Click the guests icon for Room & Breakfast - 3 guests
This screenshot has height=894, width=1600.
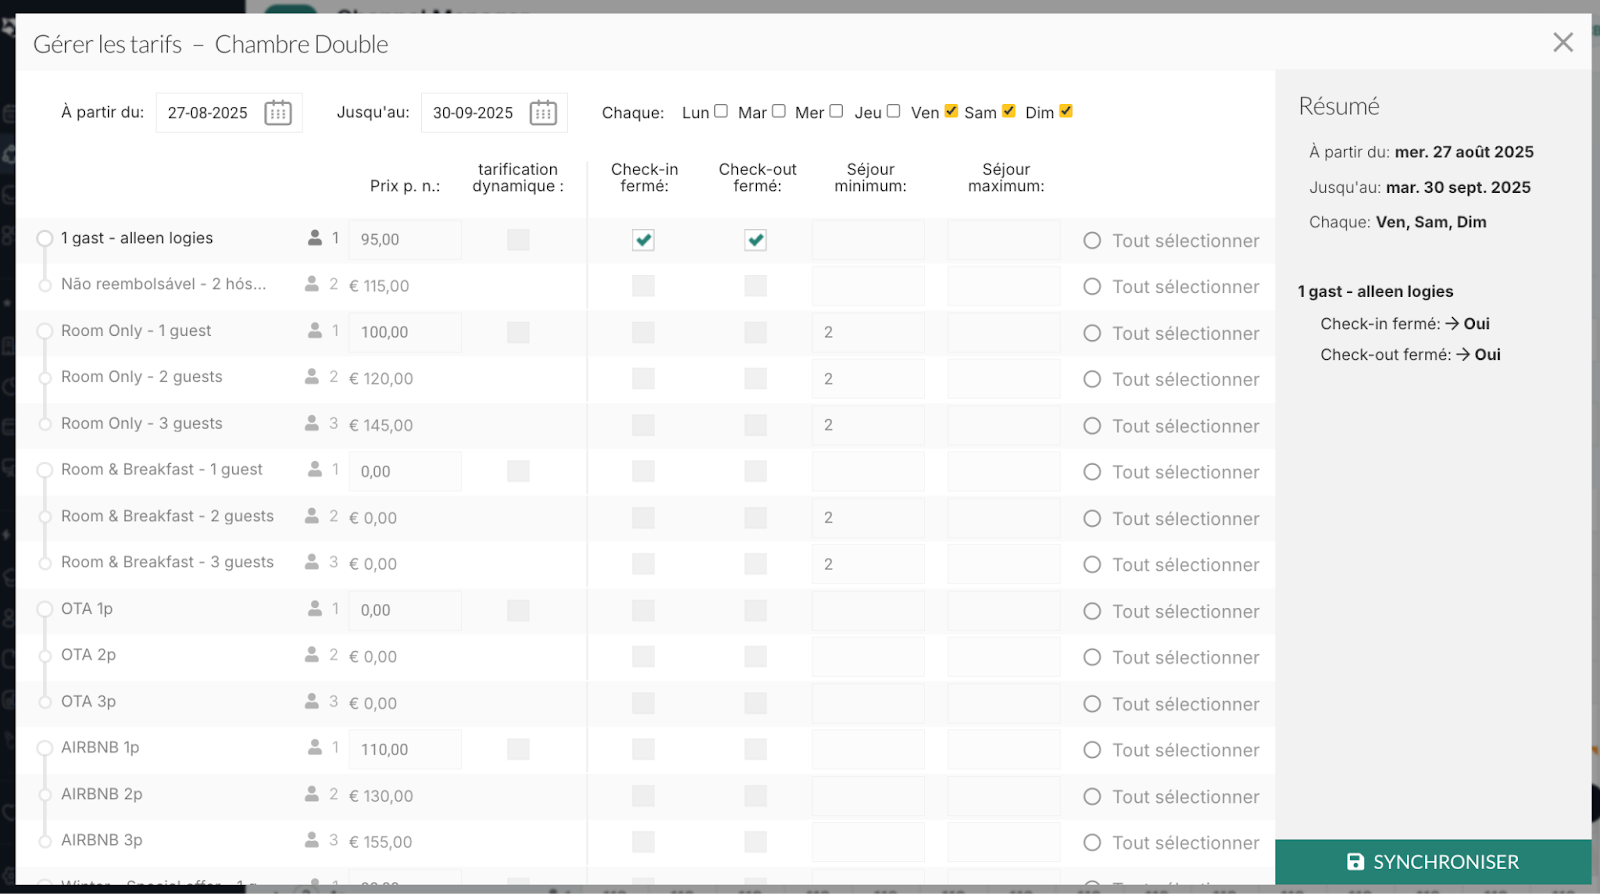[312, 562]
